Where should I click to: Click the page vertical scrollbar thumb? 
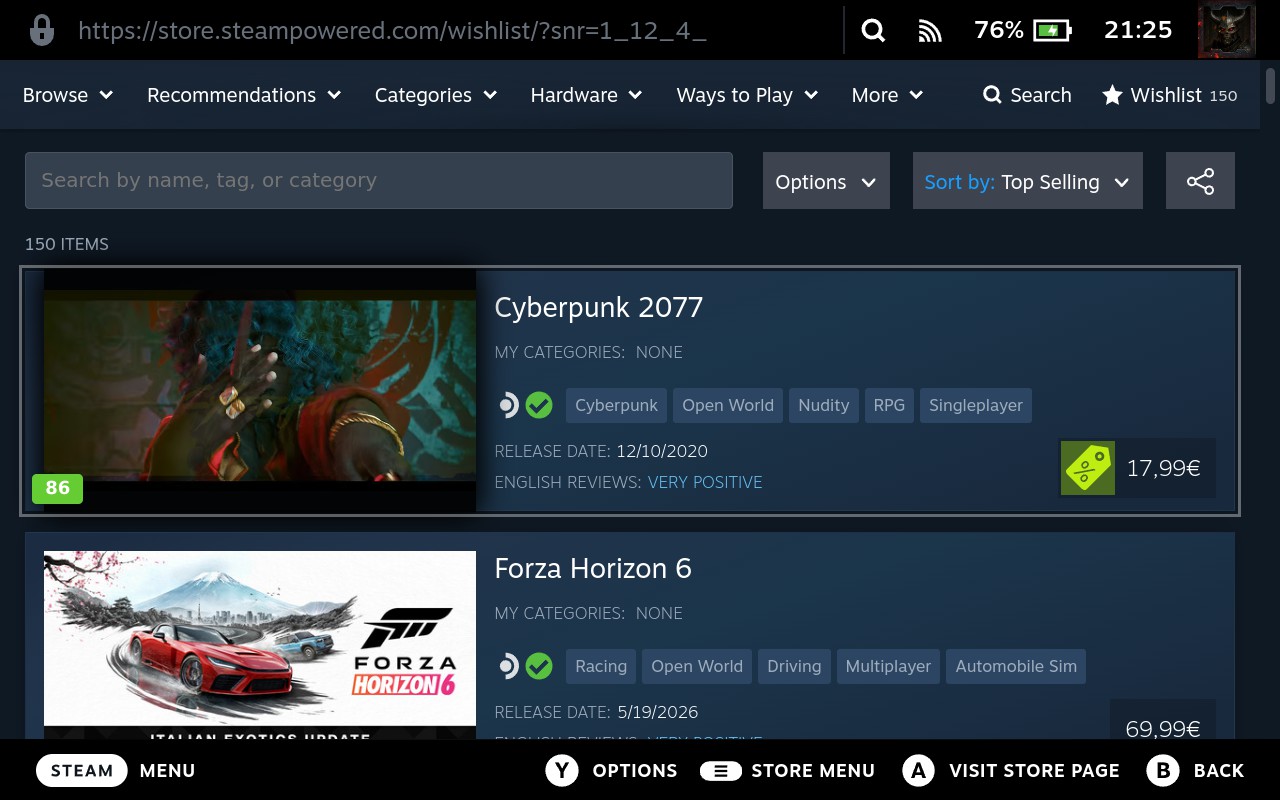[1271, 85]
